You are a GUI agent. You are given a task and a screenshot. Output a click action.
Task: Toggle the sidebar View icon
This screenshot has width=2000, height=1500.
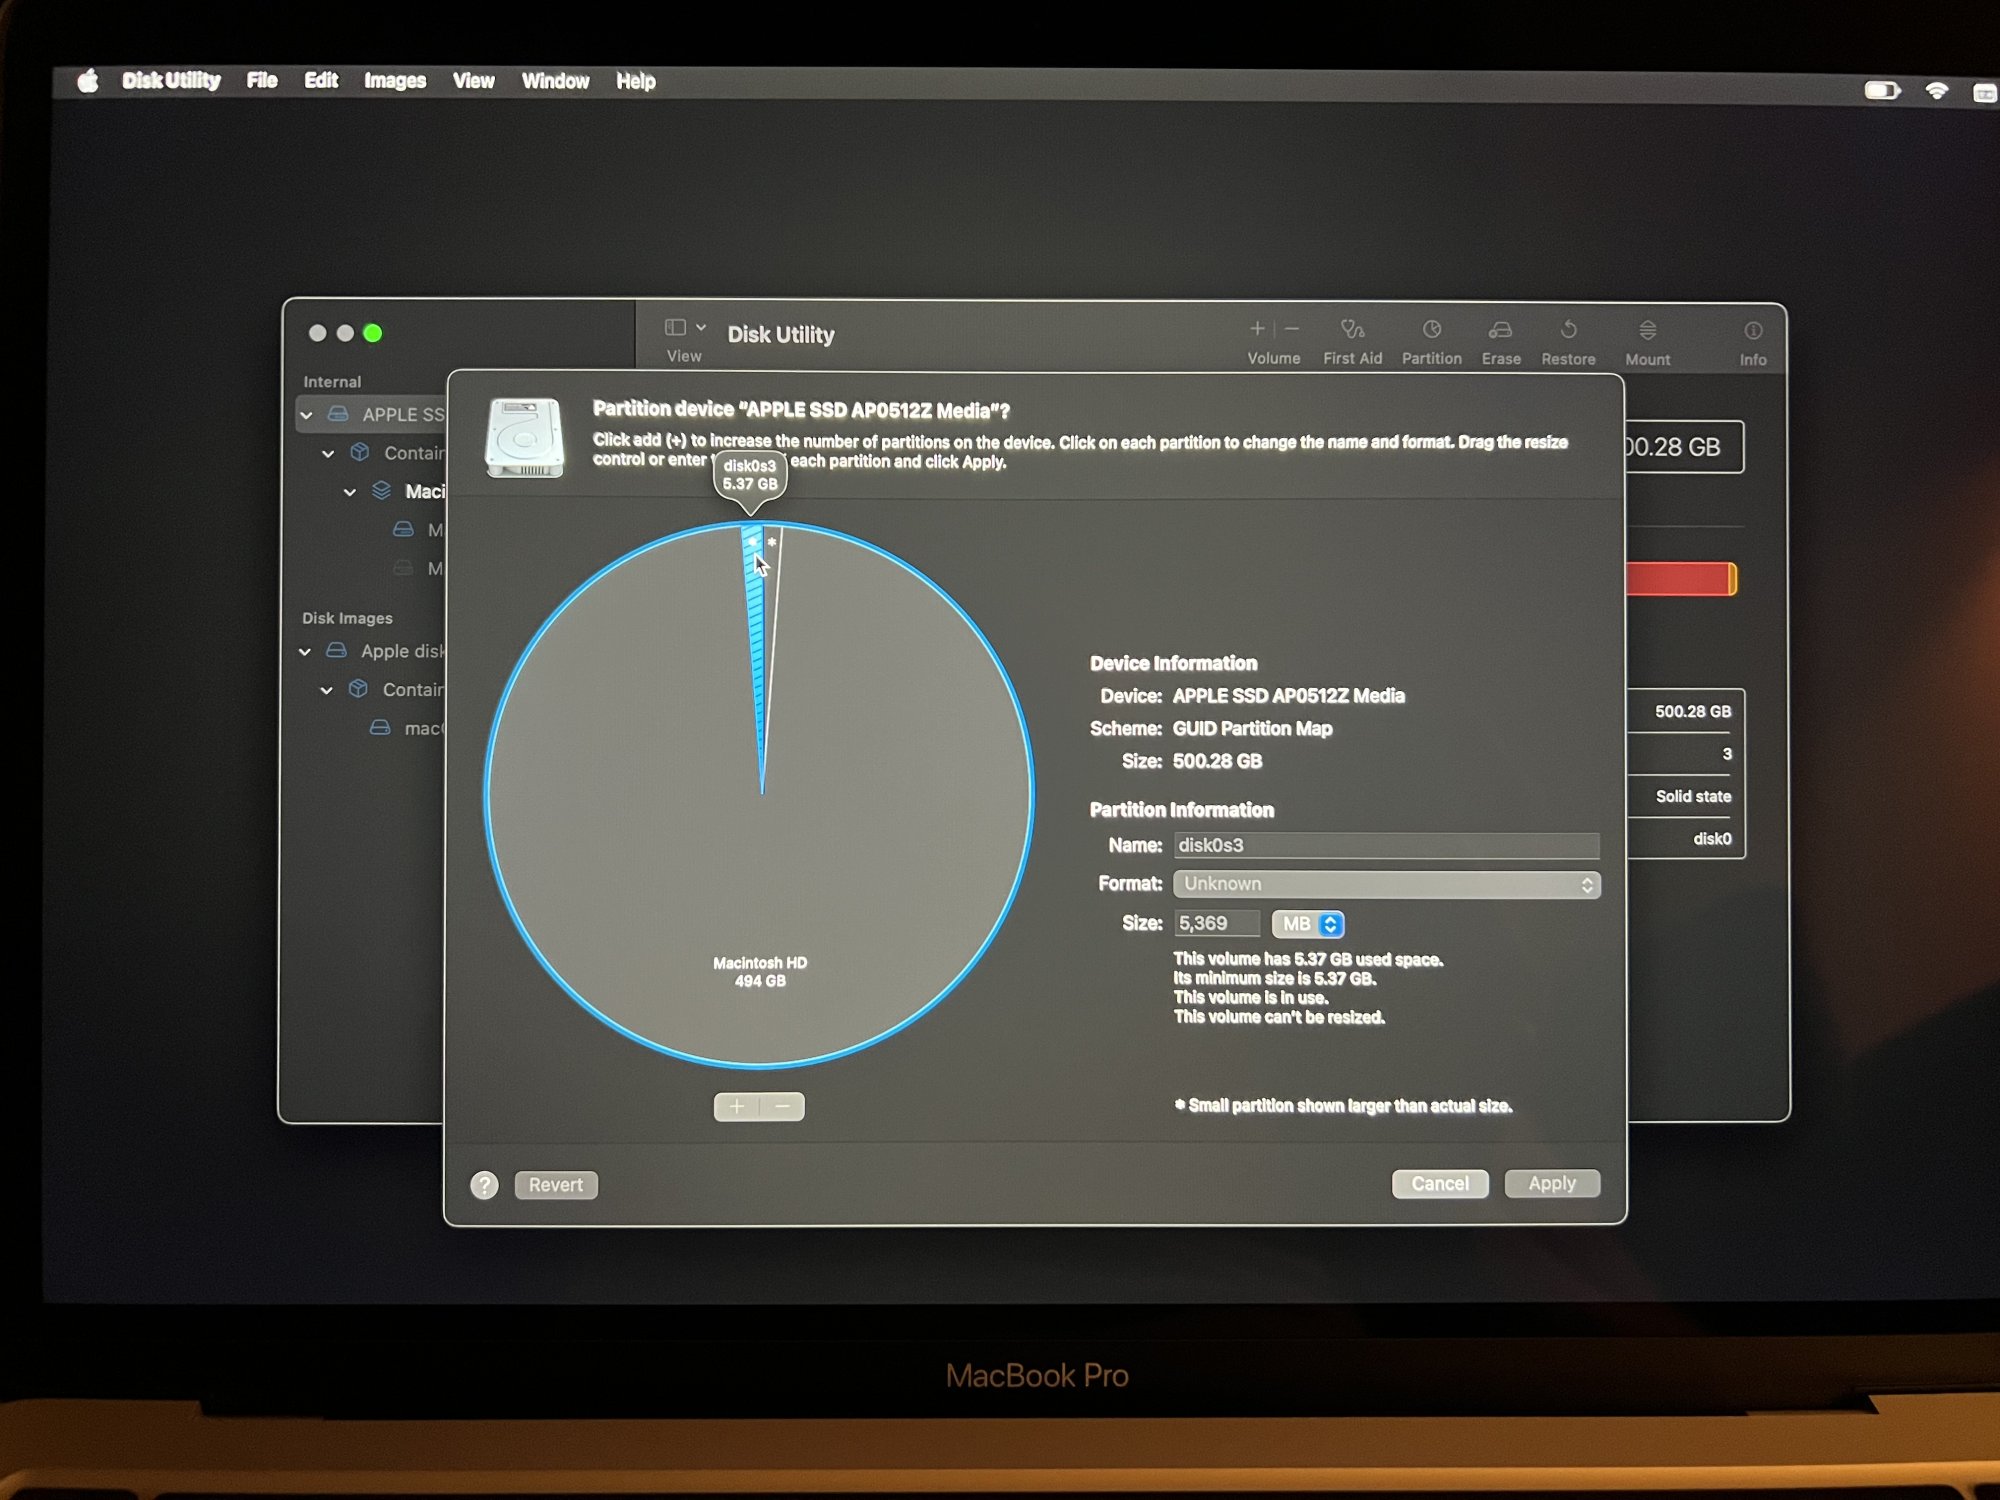(x=676, y=327)
